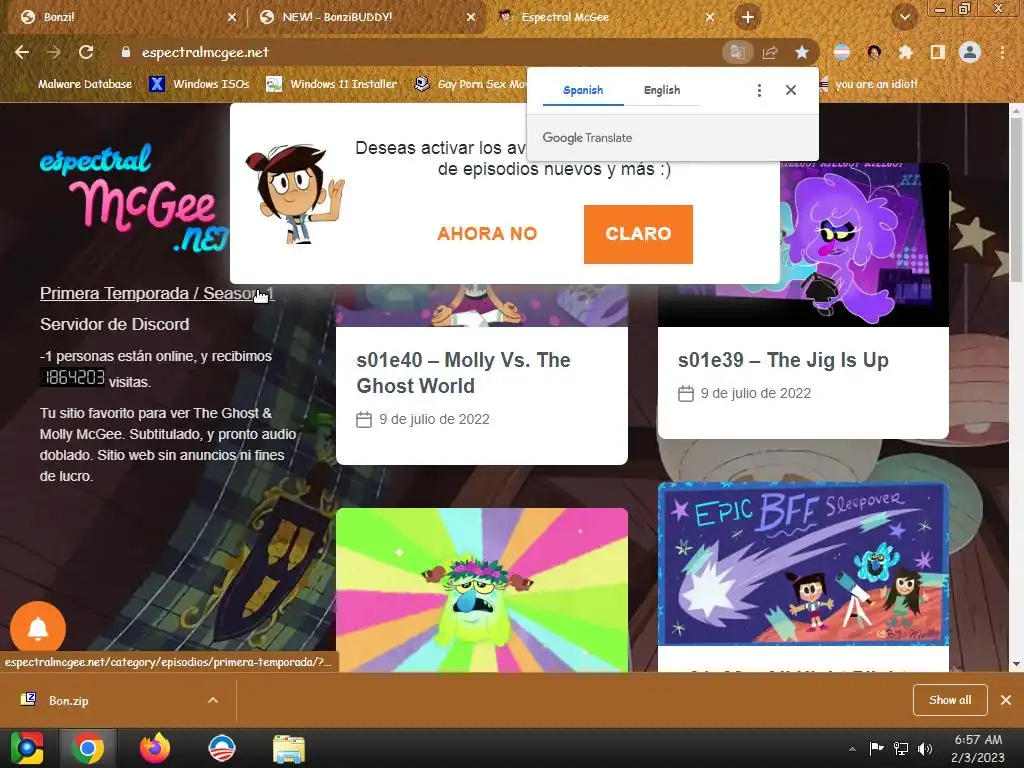Click the lock icon in the address bar
The height and width of the screenshot is (768, 1024).
[x=126, y=52]
